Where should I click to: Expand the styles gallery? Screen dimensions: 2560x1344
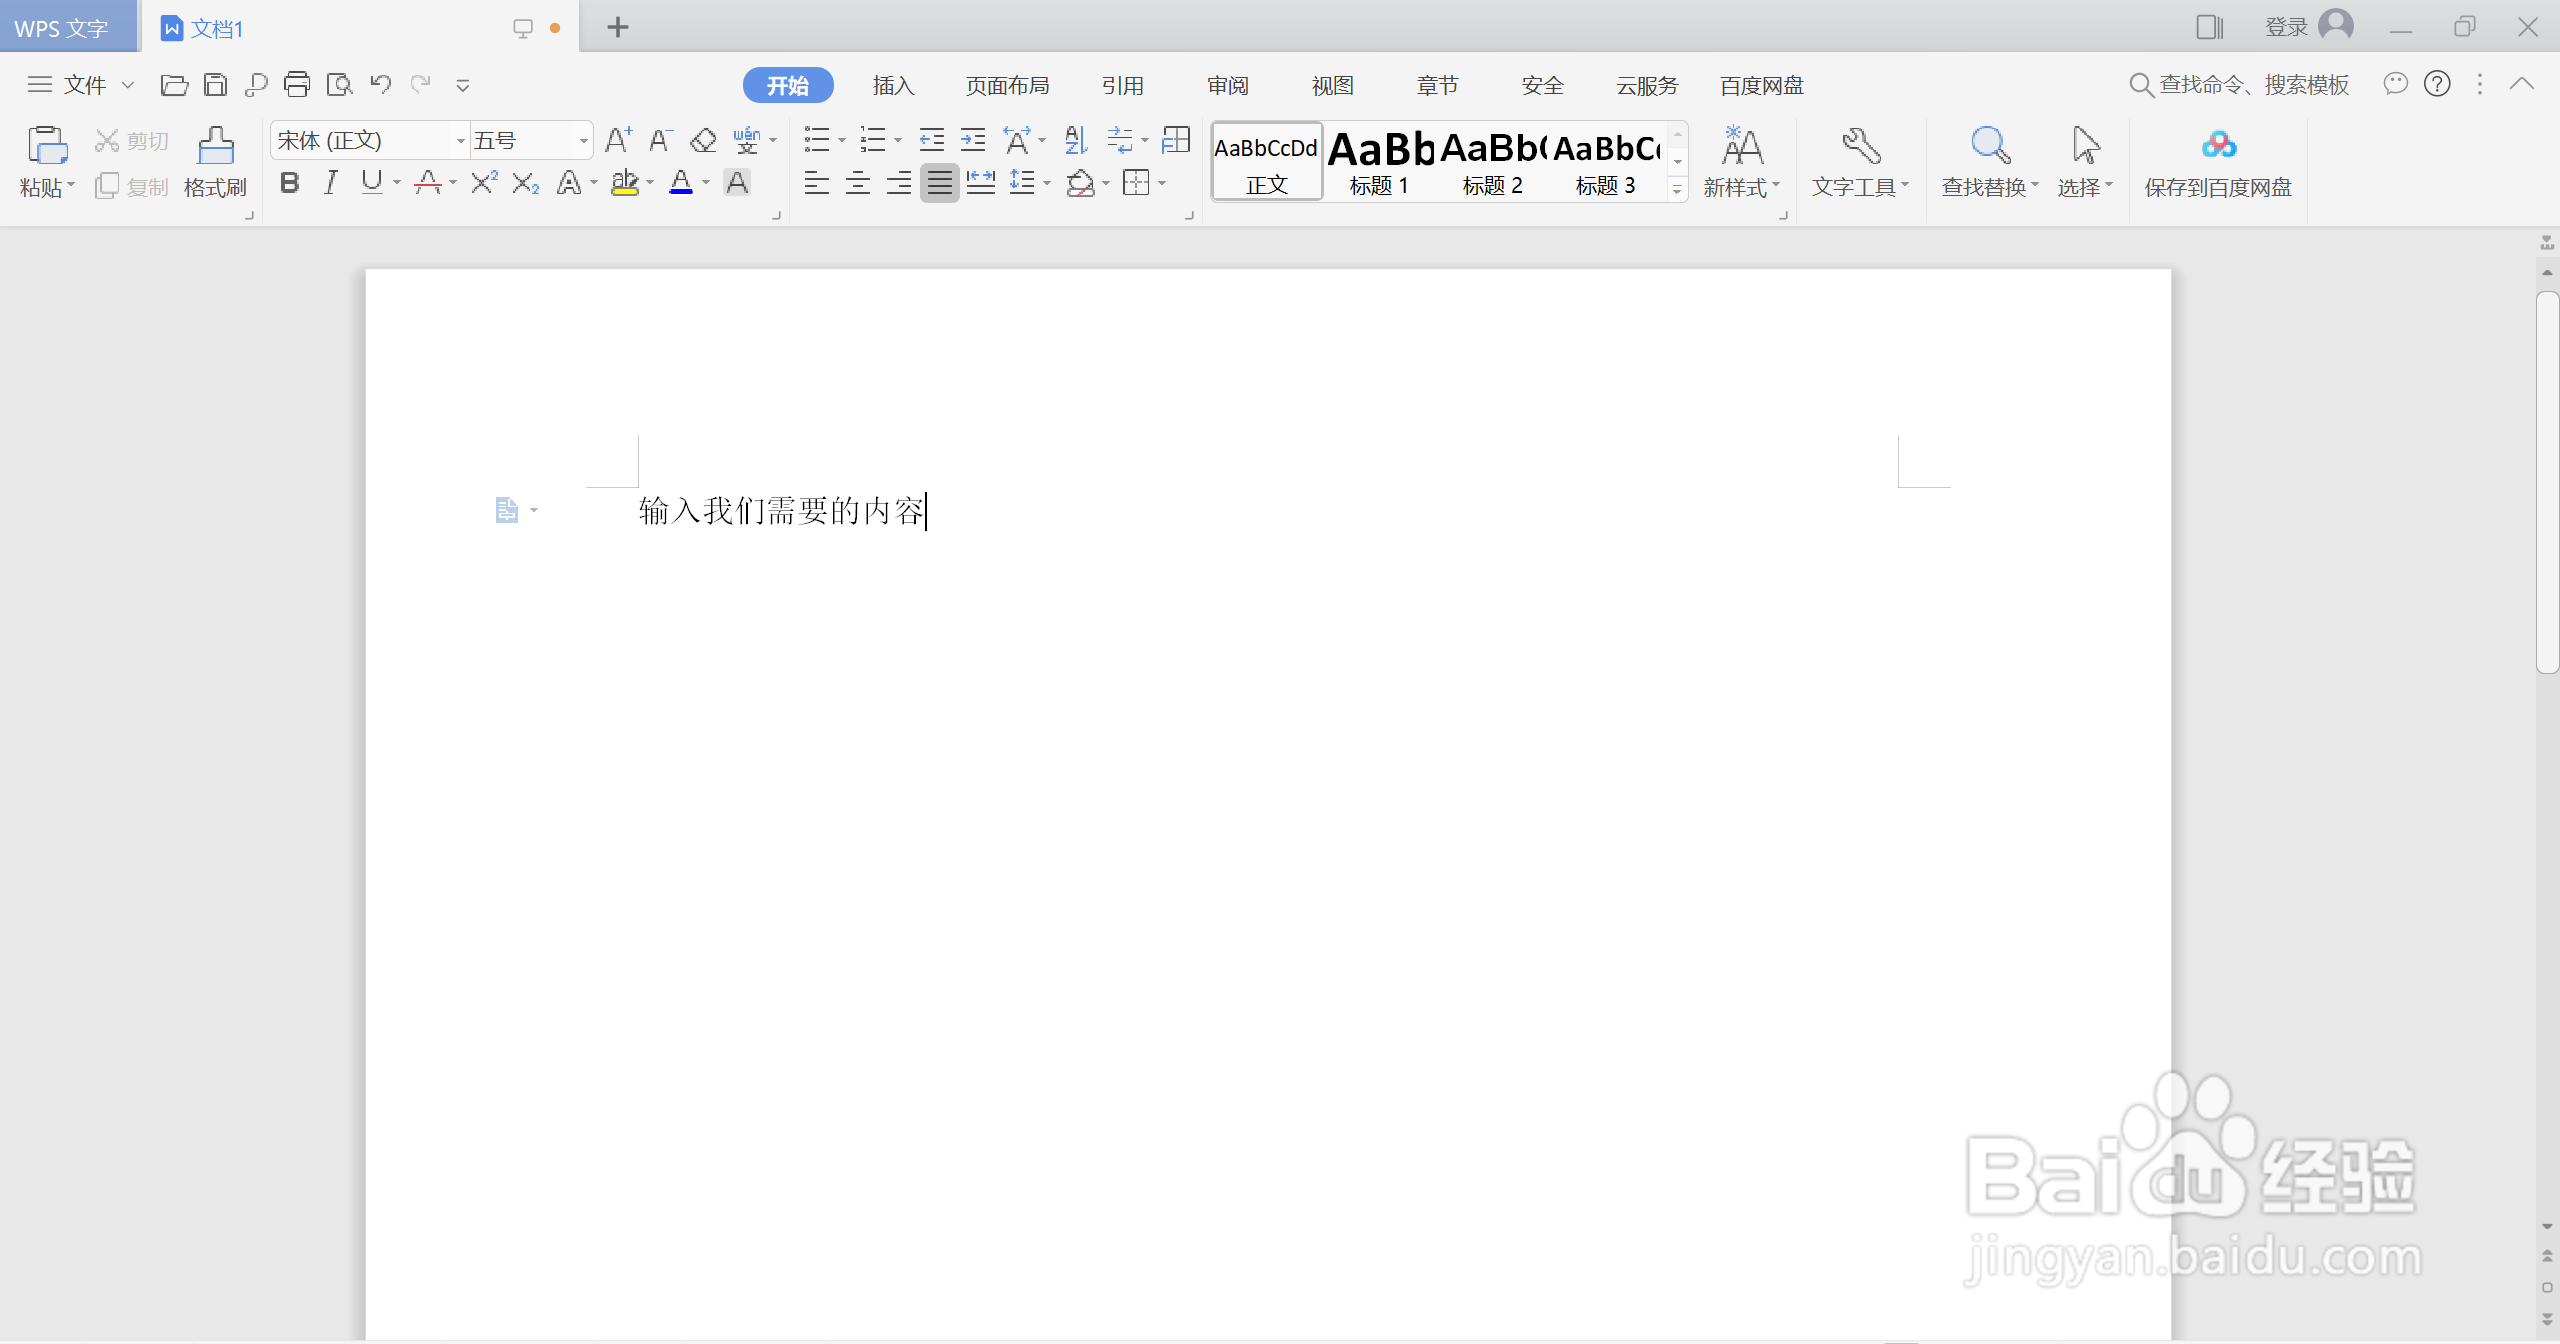point(1677,190)
